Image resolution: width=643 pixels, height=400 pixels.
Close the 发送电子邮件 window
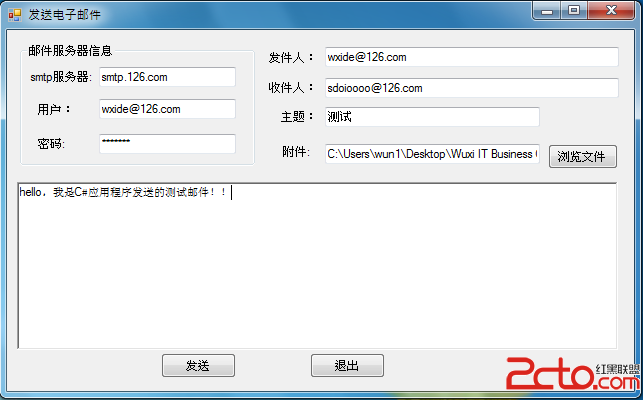tap(611, 10)
